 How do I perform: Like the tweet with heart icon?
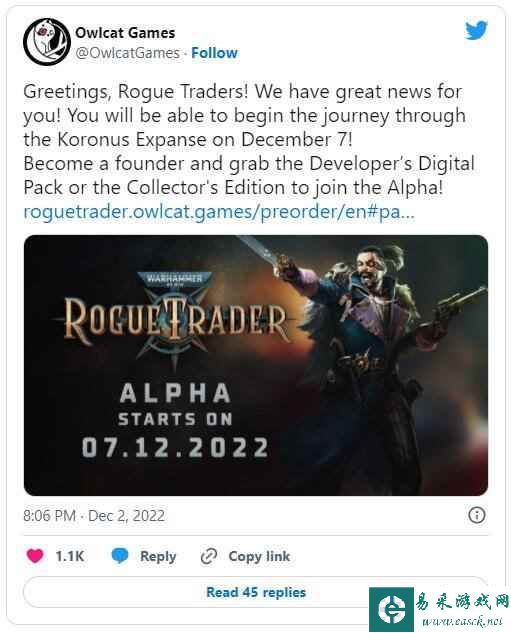point(35,556)
